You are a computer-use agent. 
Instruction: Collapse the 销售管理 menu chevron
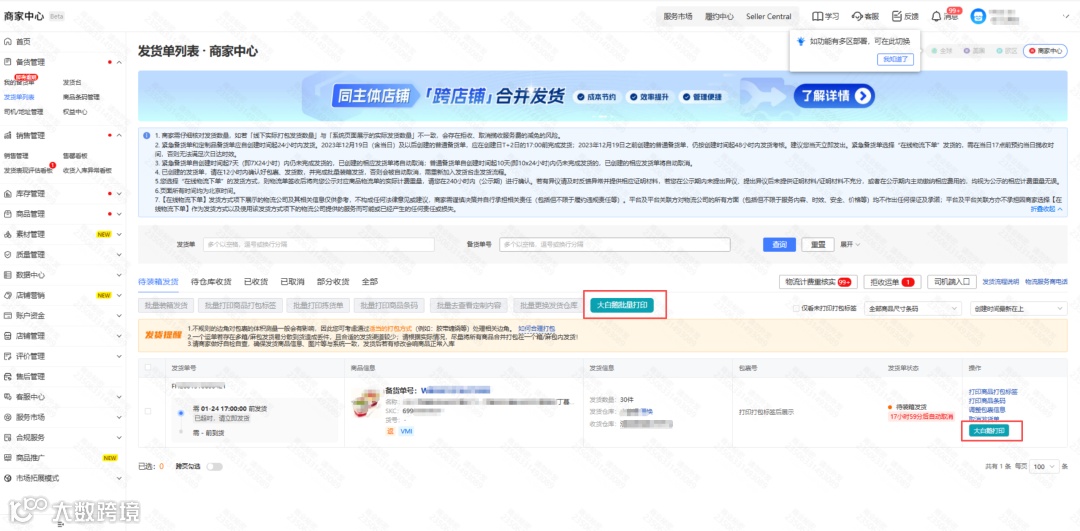point(119,136)
